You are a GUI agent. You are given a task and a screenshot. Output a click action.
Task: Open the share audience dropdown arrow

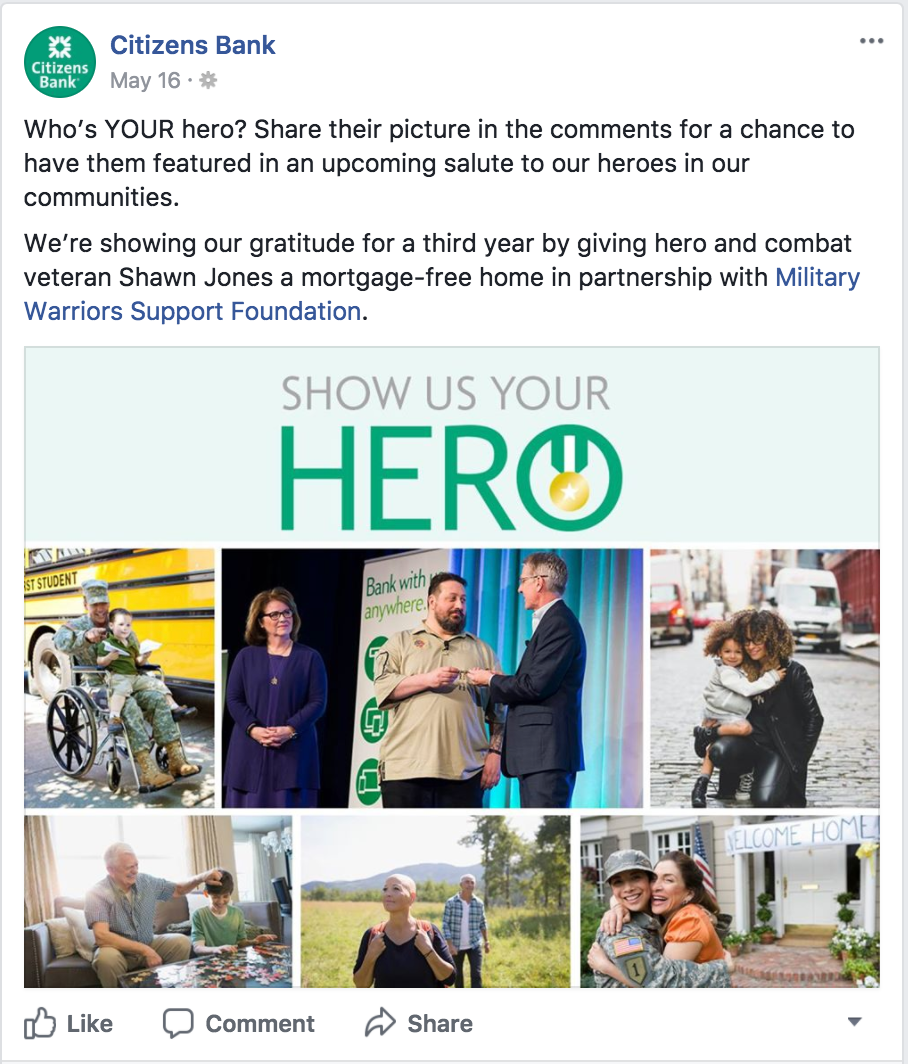854,1021
